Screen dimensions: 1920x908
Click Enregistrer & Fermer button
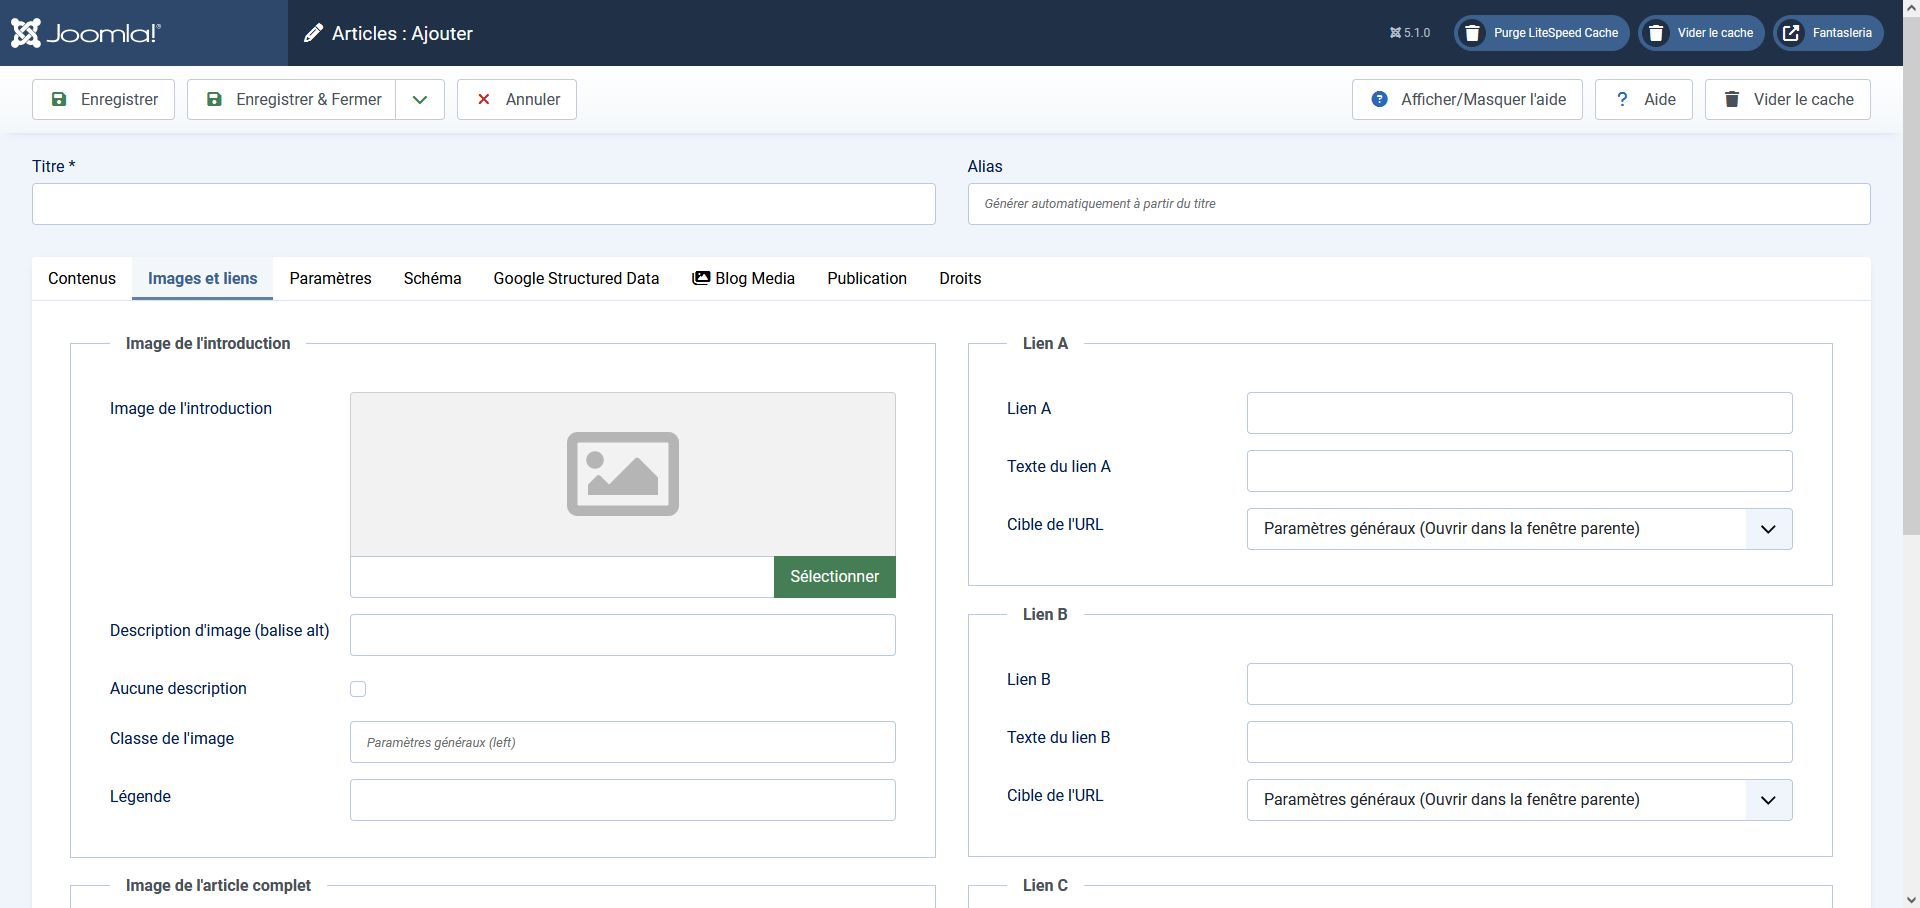click(x=291, y=100)
